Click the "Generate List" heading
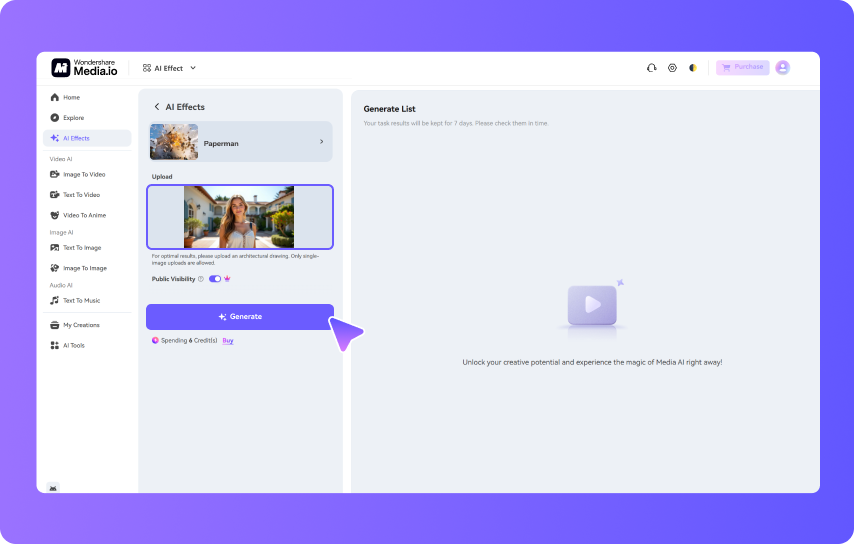 (389, 109)
